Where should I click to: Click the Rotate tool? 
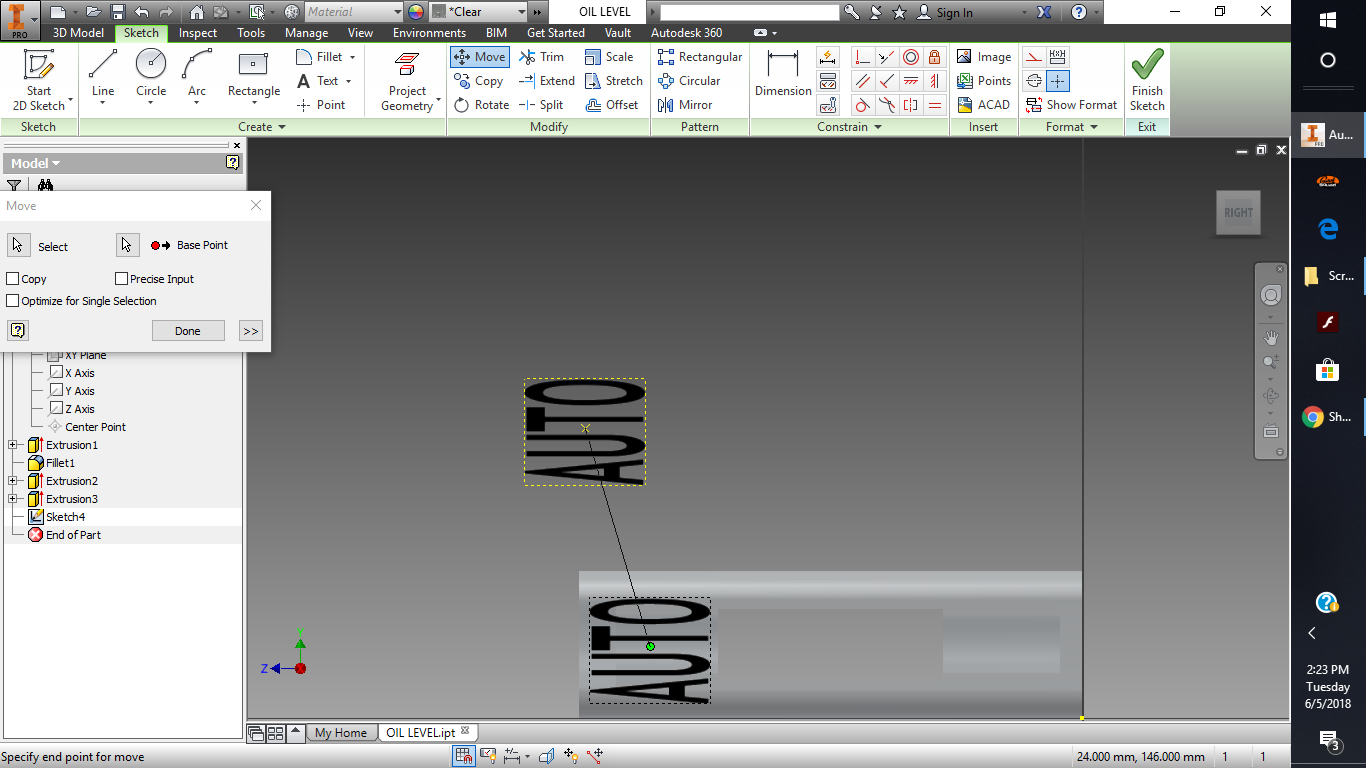tap(481, 105)
